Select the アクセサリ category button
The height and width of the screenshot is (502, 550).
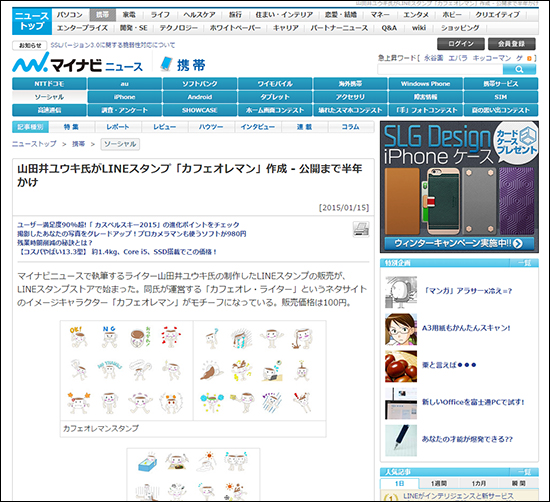point(350,97)
